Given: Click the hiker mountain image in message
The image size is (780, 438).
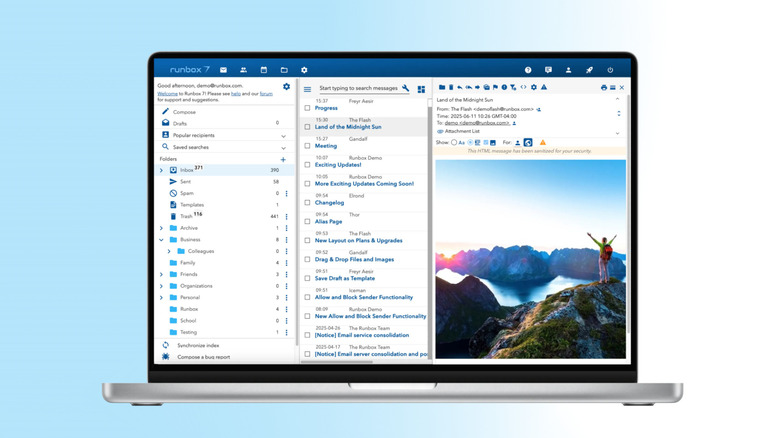Looking at the screenshot, I should click(531, 259).
